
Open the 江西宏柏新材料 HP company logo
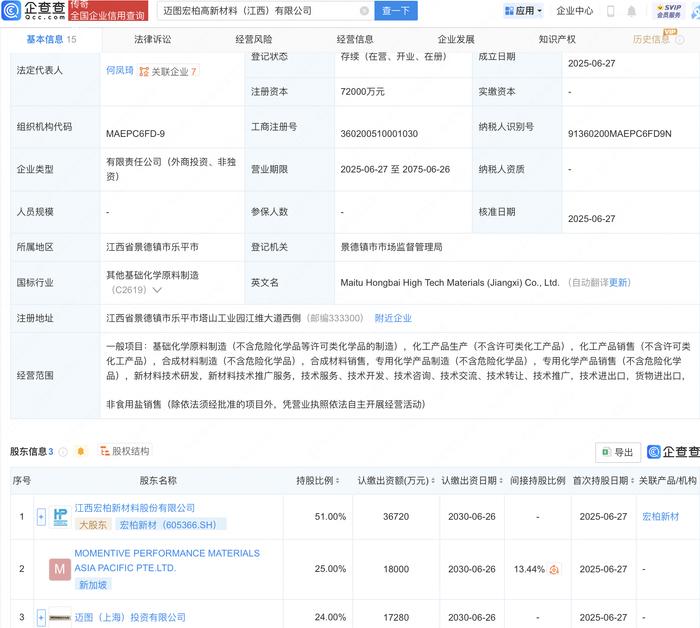(60, 517)
